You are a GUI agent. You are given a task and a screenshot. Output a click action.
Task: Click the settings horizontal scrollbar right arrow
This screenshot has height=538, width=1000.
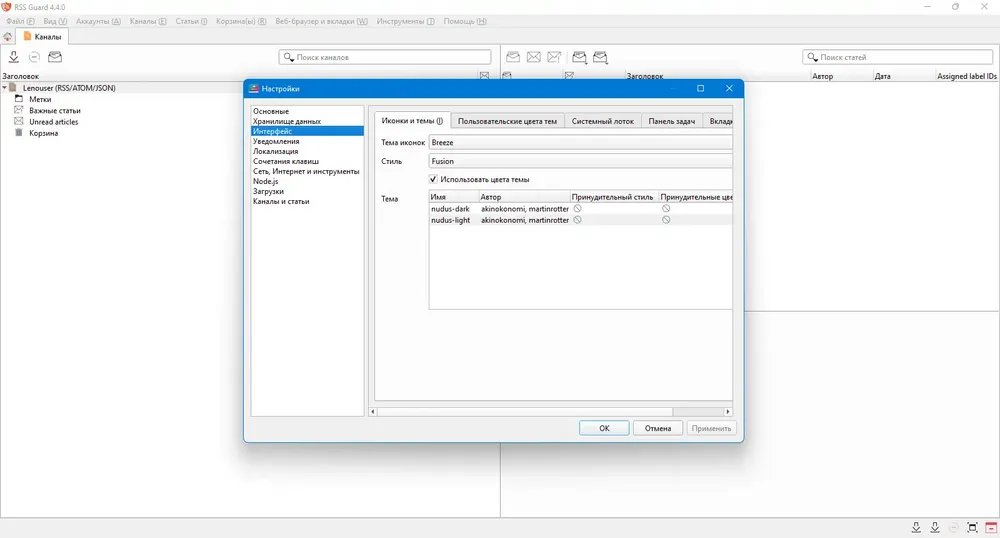728,411
